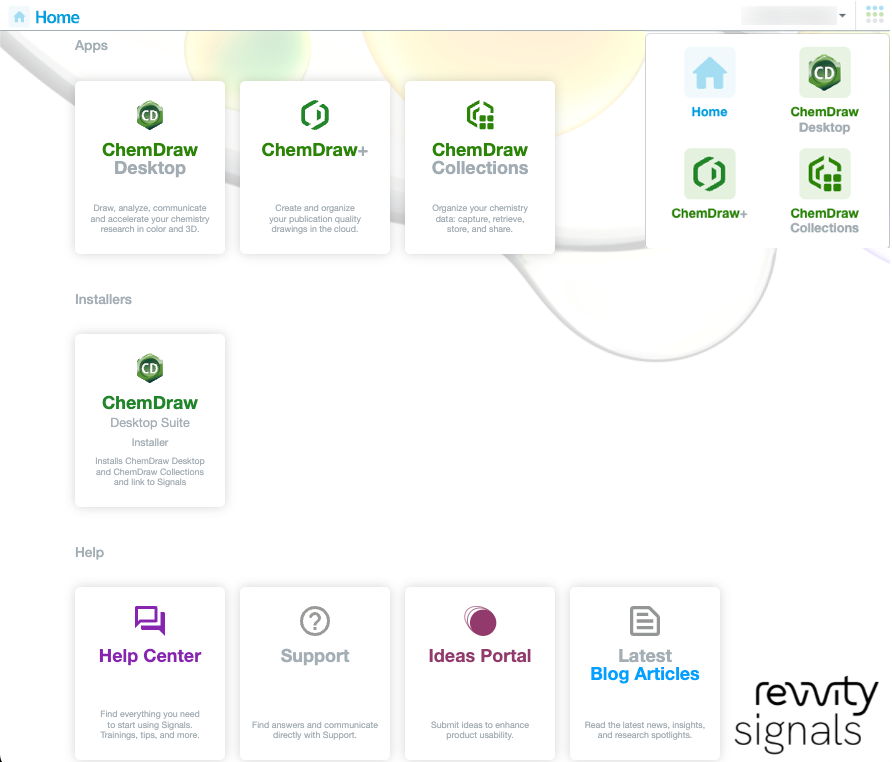Click the Support question-mark icon
The height and width of the screenshot is (762, 892).
pyautogui.click(x=314, y=621)
